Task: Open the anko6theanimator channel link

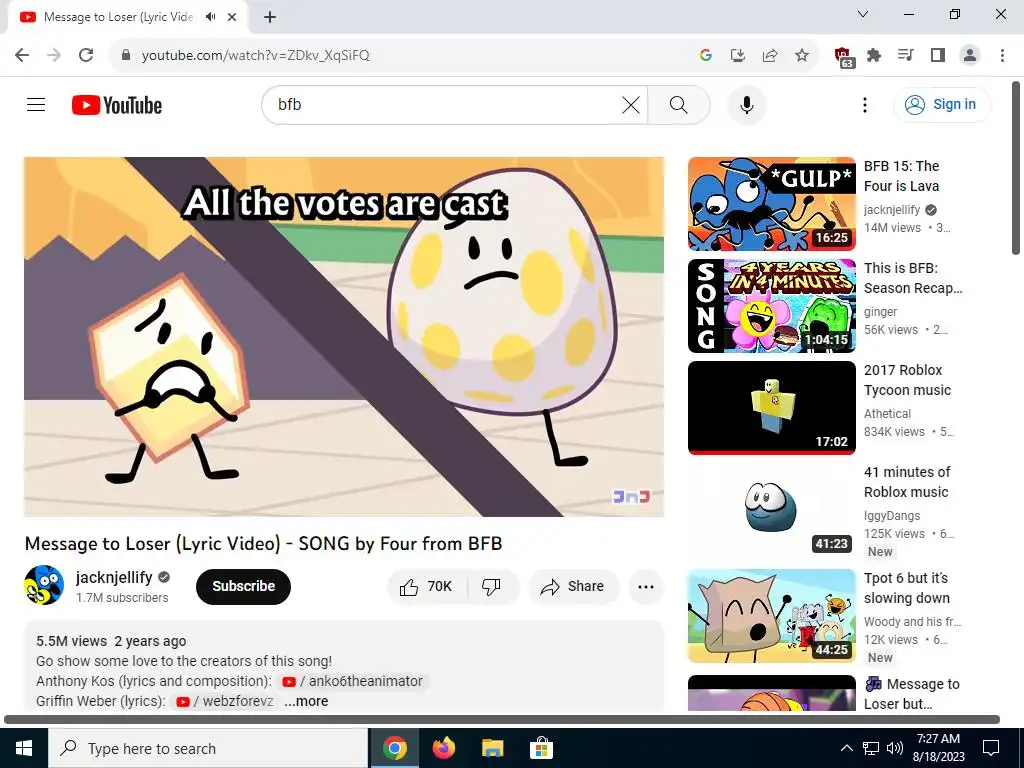Action: click(353, 681)
